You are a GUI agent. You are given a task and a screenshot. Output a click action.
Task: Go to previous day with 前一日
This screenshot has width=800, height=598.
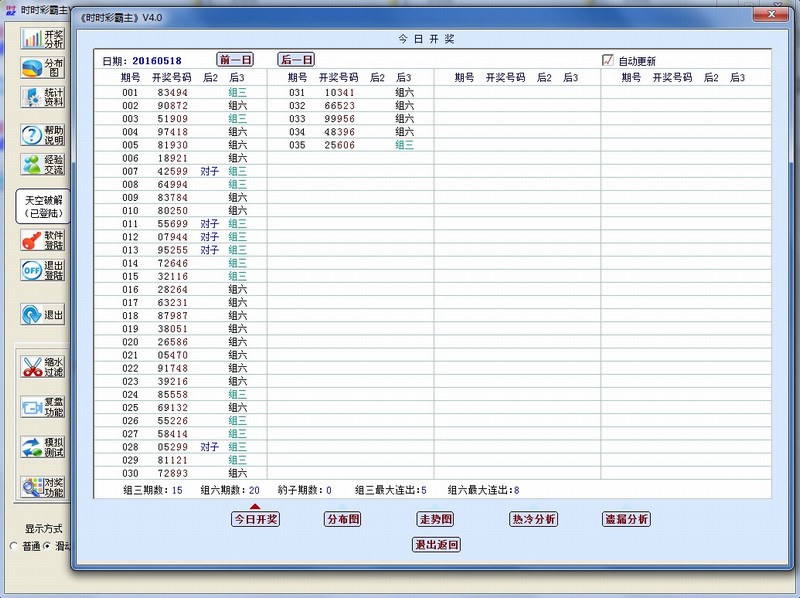(x=235, y=60)
